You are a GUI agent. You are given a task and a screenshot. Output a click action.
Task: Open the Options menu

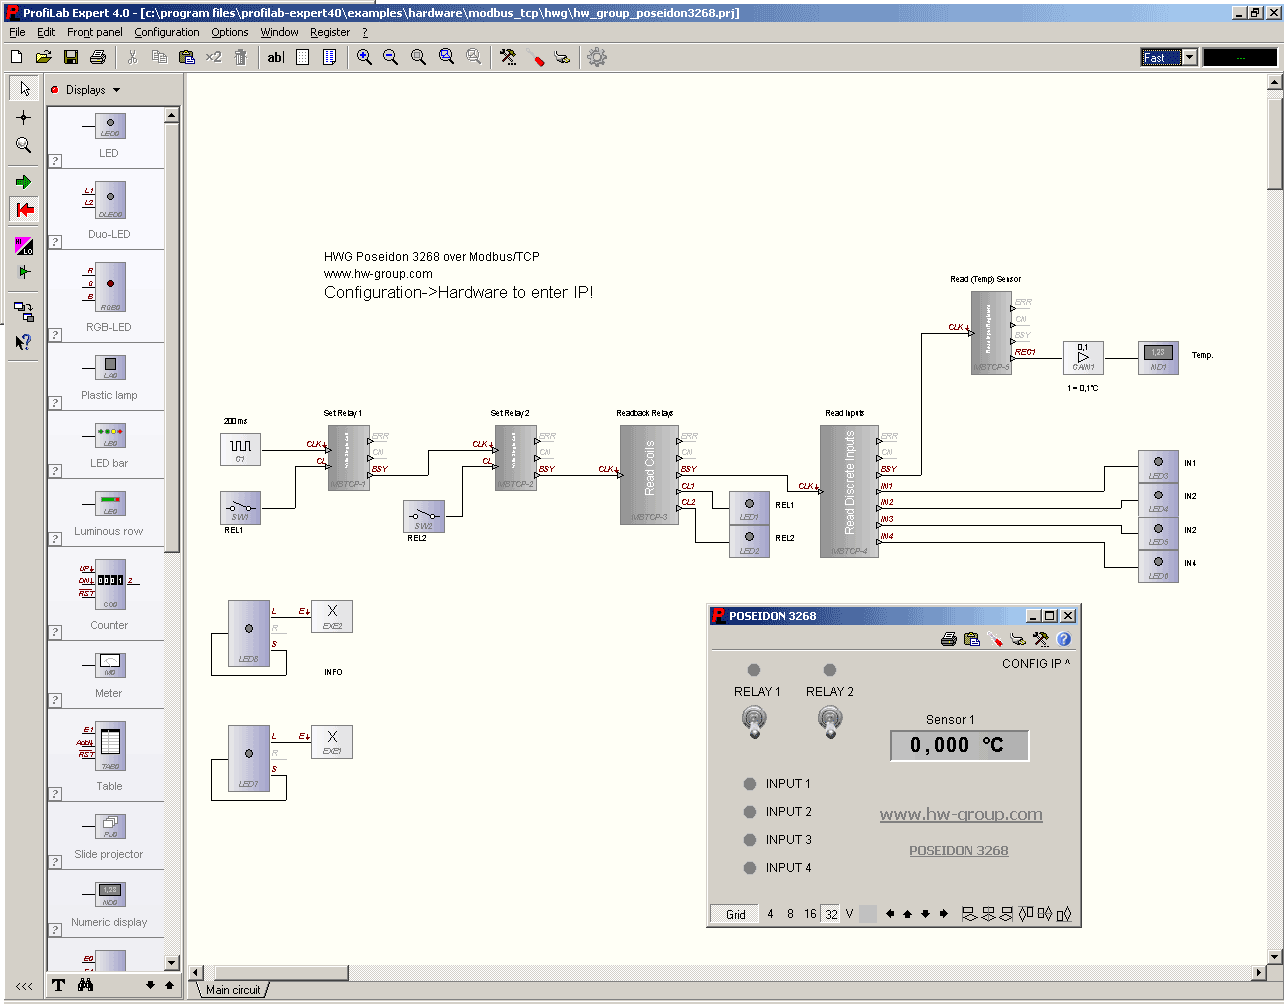tap(230, 32)
